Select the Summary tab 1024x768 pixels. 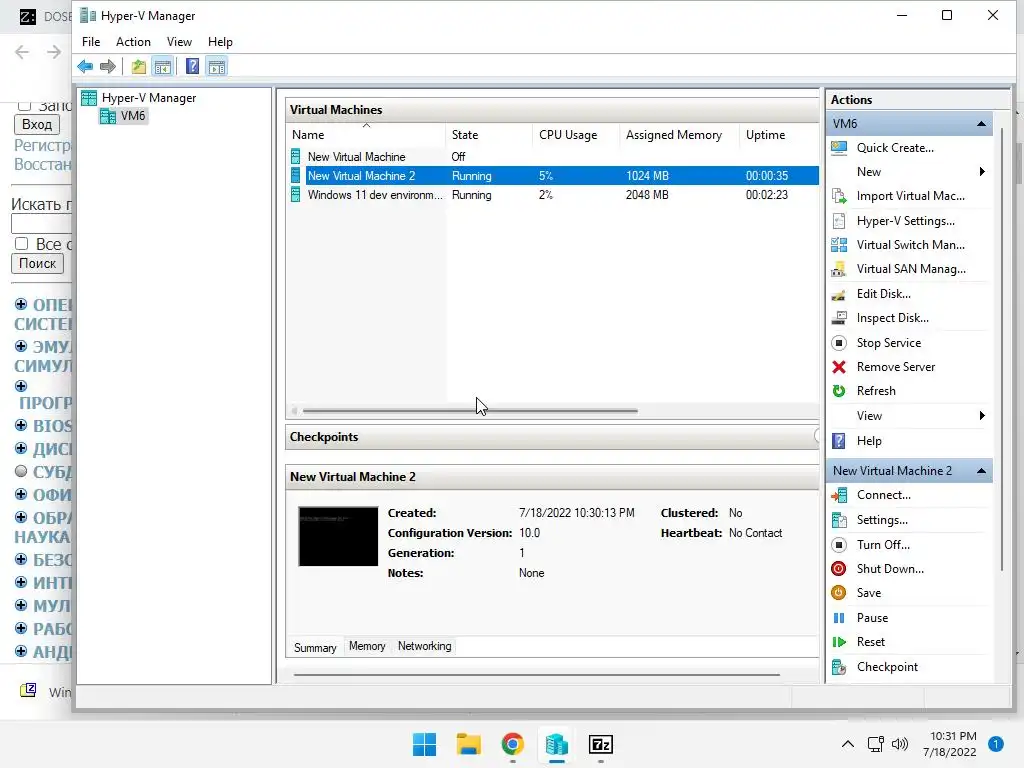[x=315, y=647]
